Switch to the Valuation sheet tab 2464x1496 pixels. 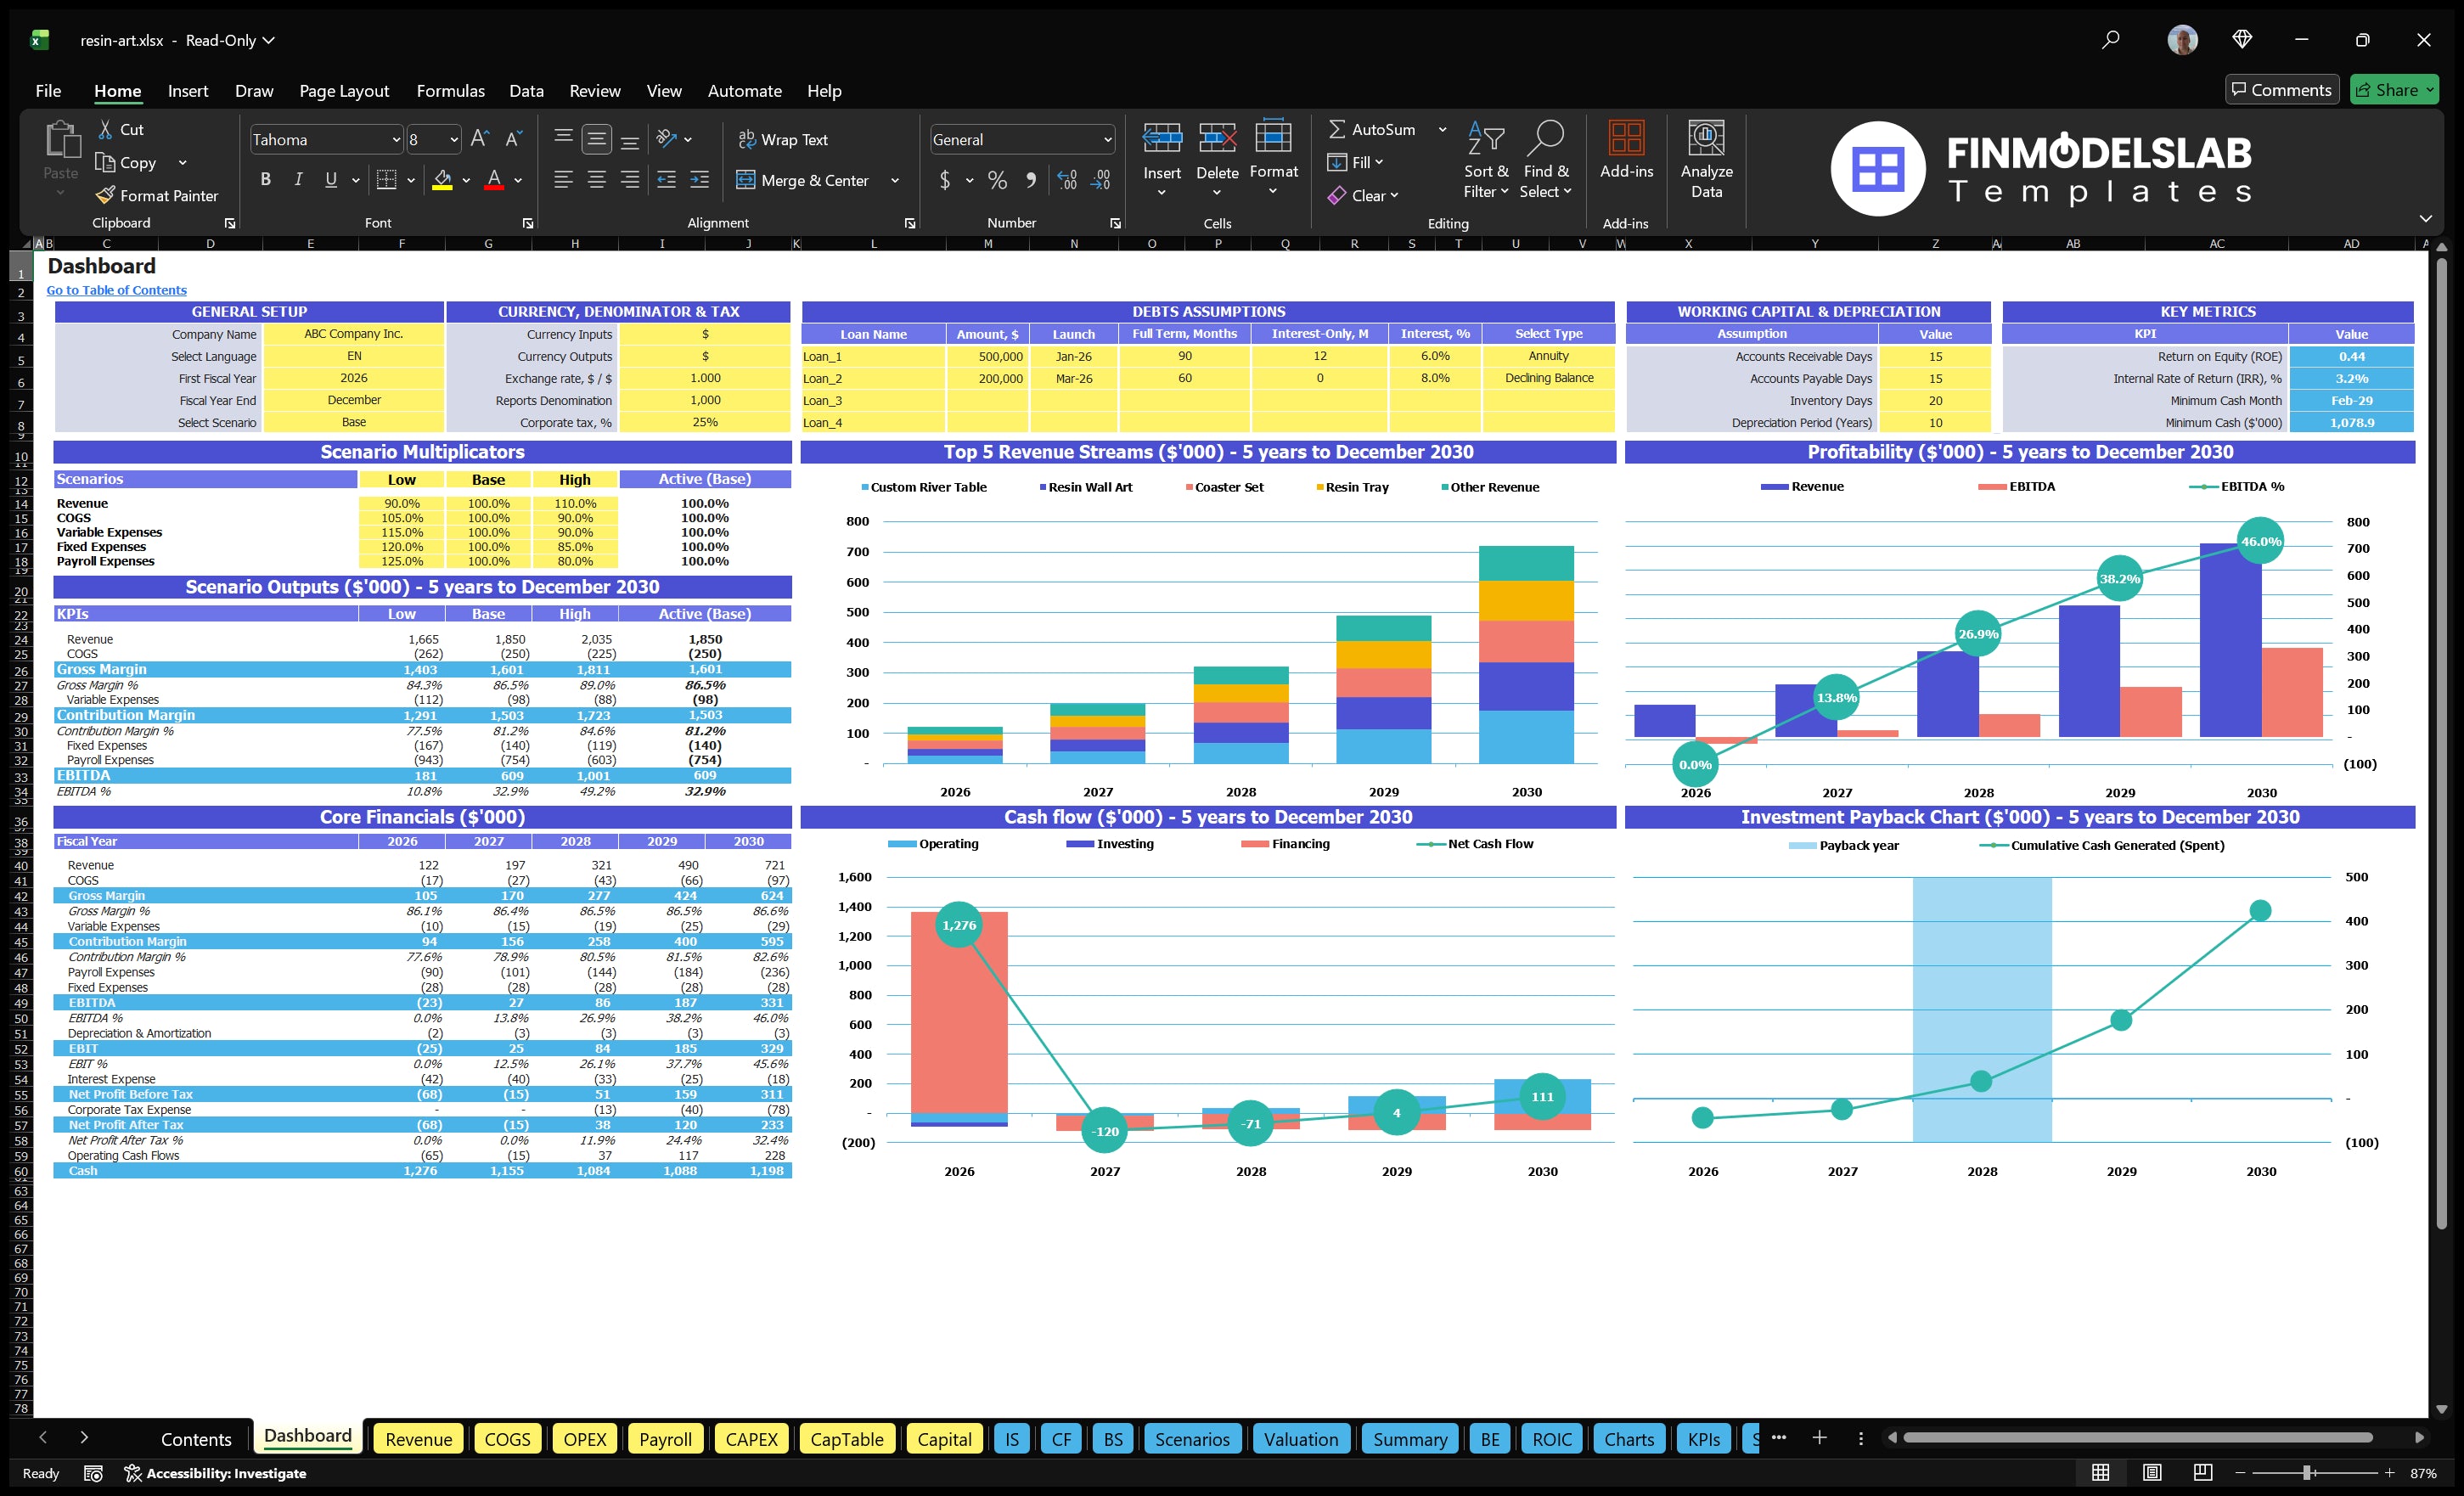point(1300,1438)
